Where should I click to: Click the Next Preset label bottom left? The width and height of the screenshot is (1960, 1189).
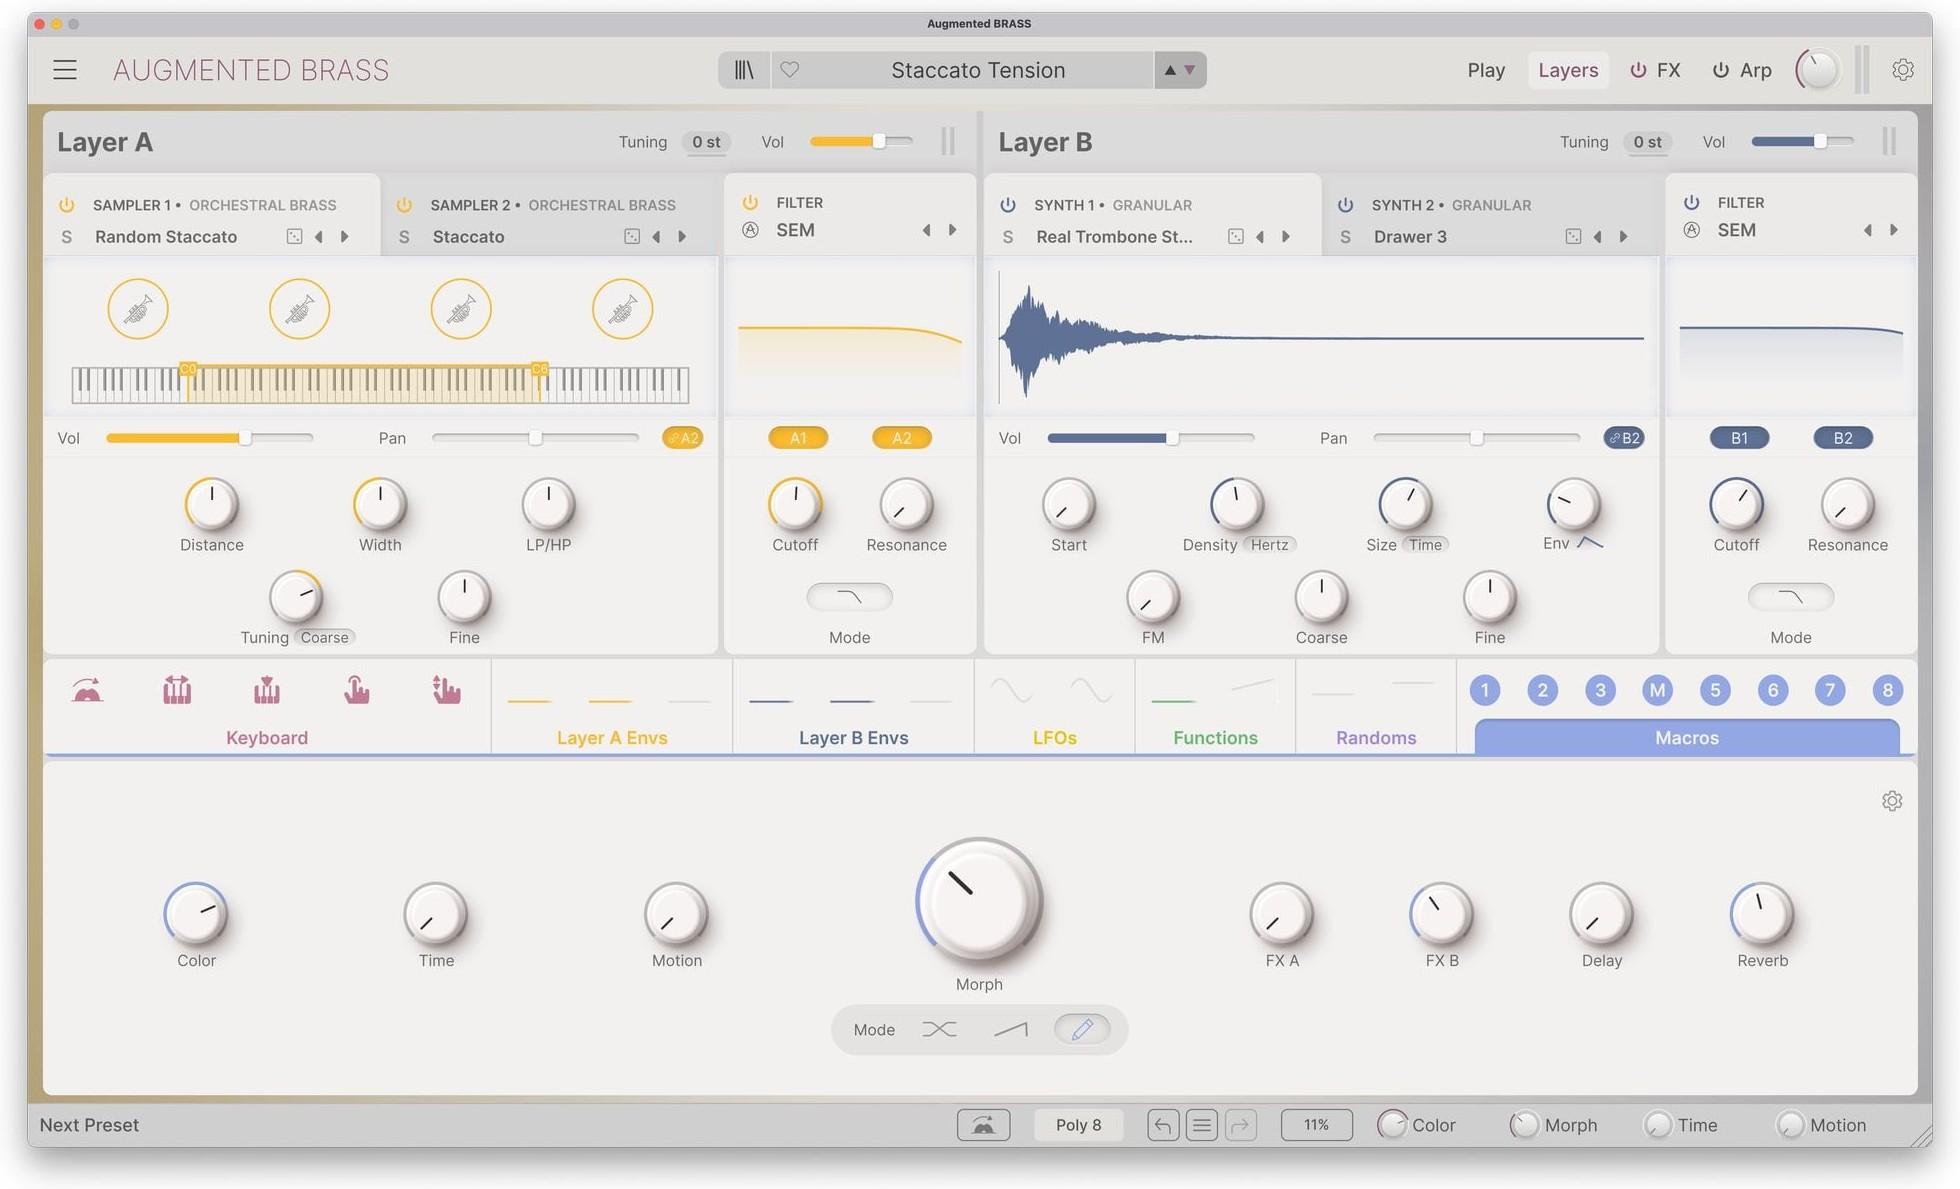point(88,1124)
